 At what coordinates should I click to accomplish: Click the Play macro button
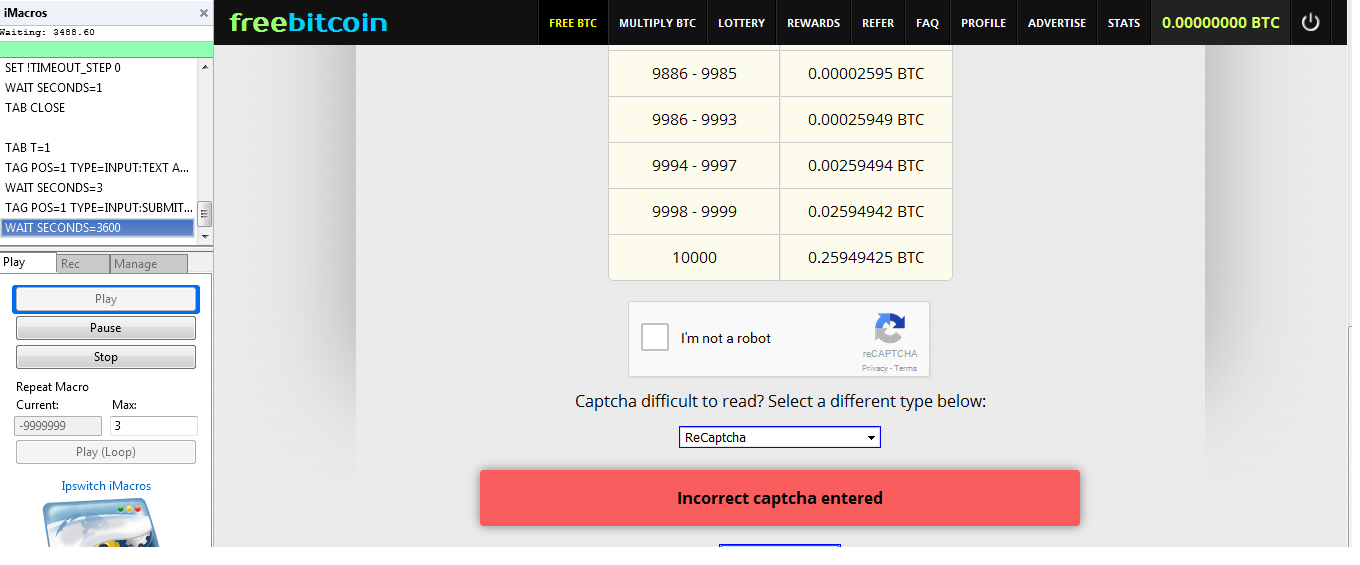[x=106, y=299]
